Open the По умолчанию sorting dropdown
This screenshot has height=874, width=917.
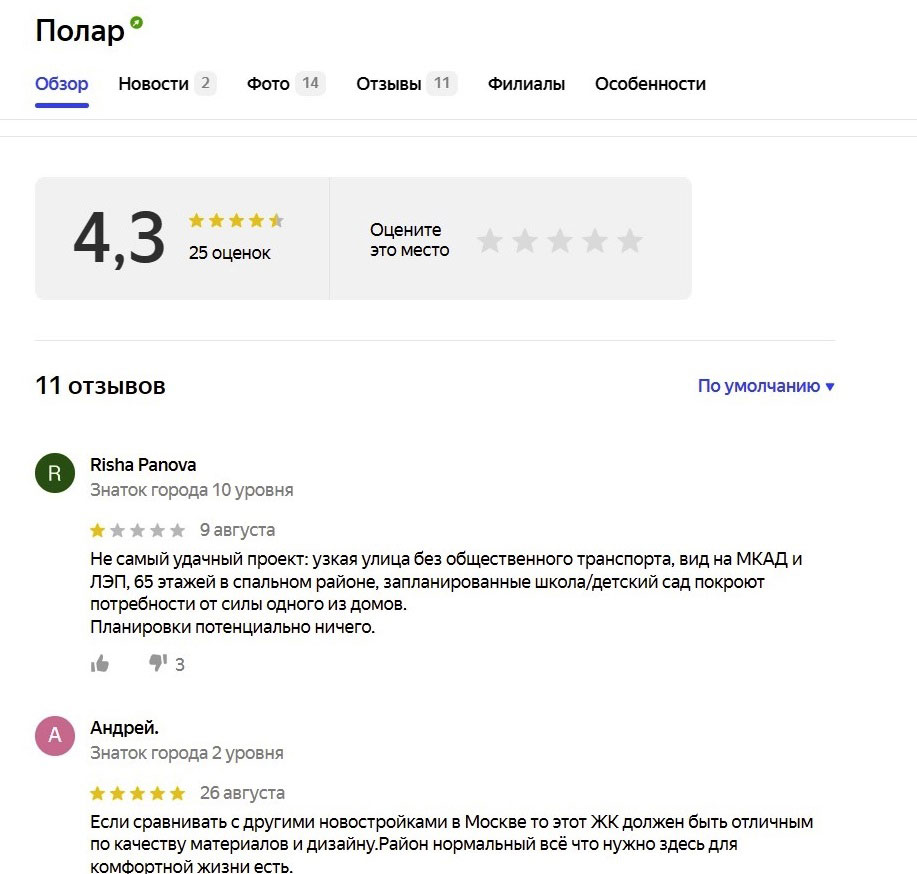766,386
